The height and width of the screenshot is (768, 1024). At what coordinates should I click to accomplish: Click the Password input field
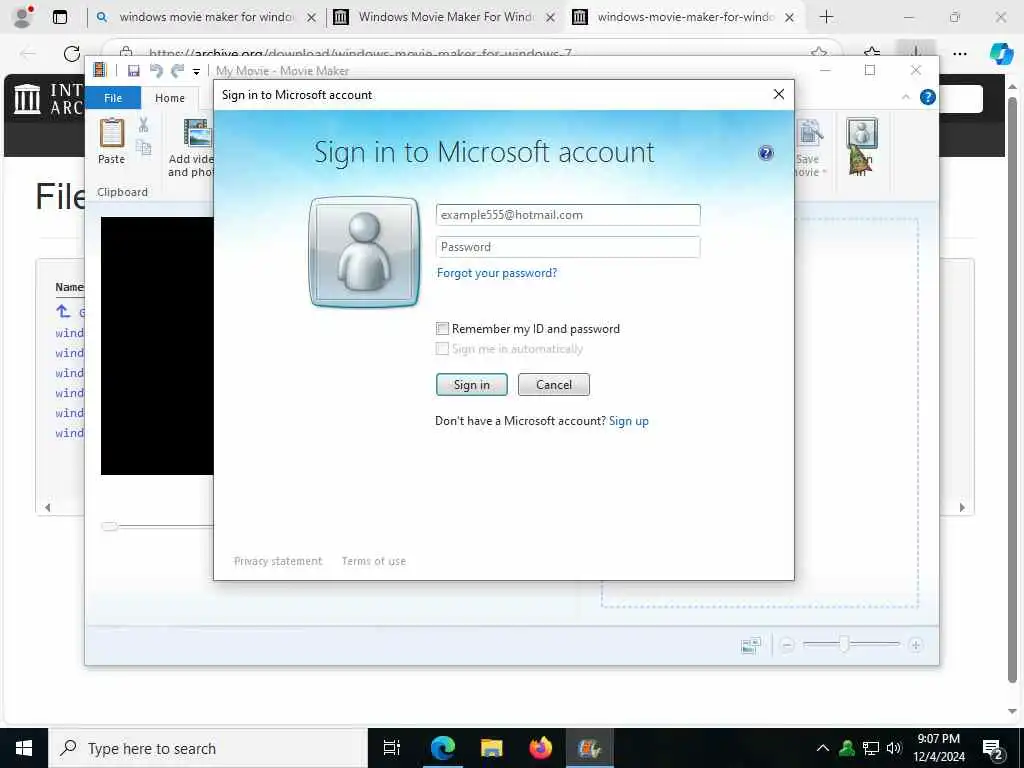click(x=568, y=247)
